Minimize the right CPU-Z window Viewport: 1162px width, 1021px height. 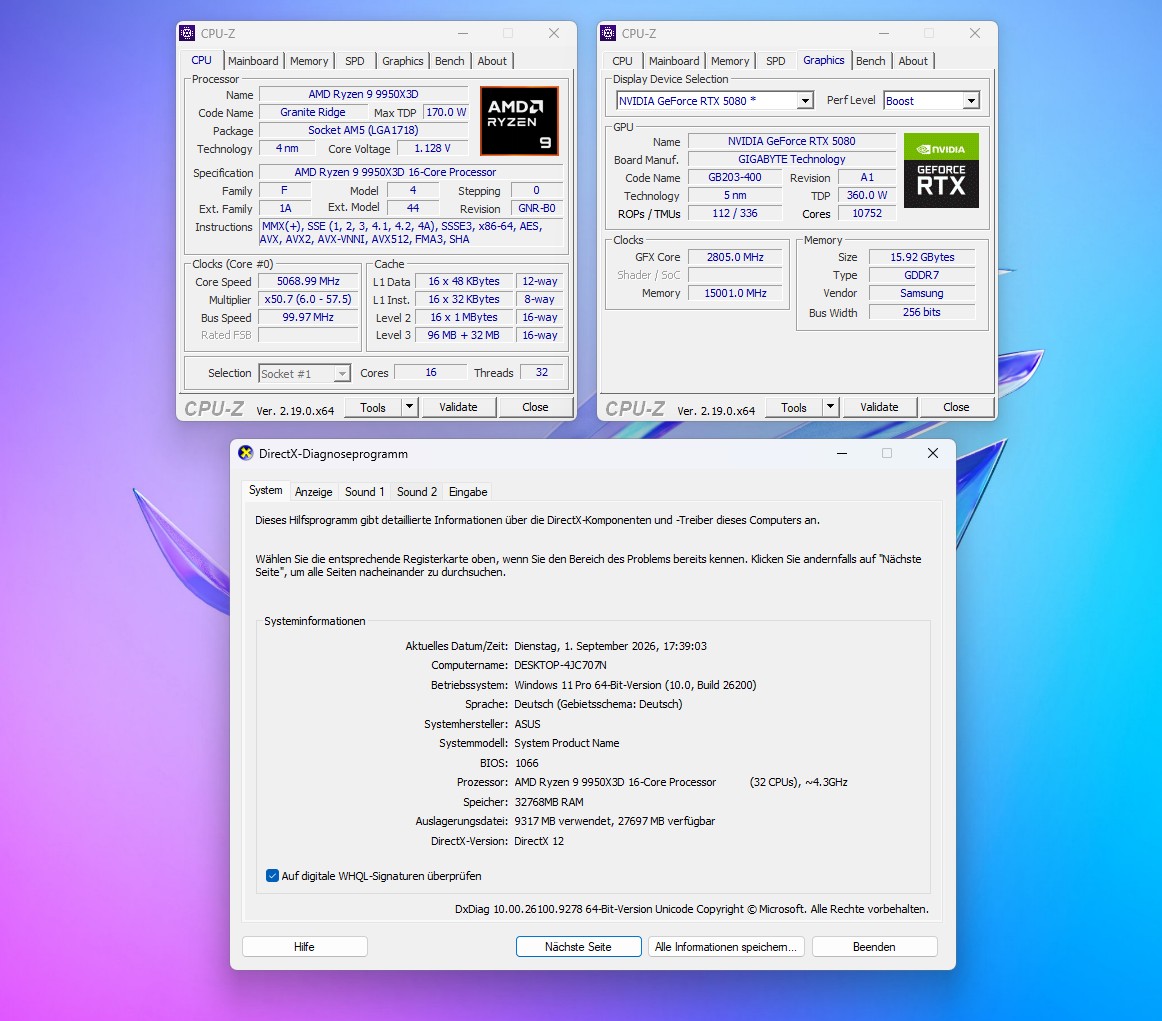pos(883,33)
